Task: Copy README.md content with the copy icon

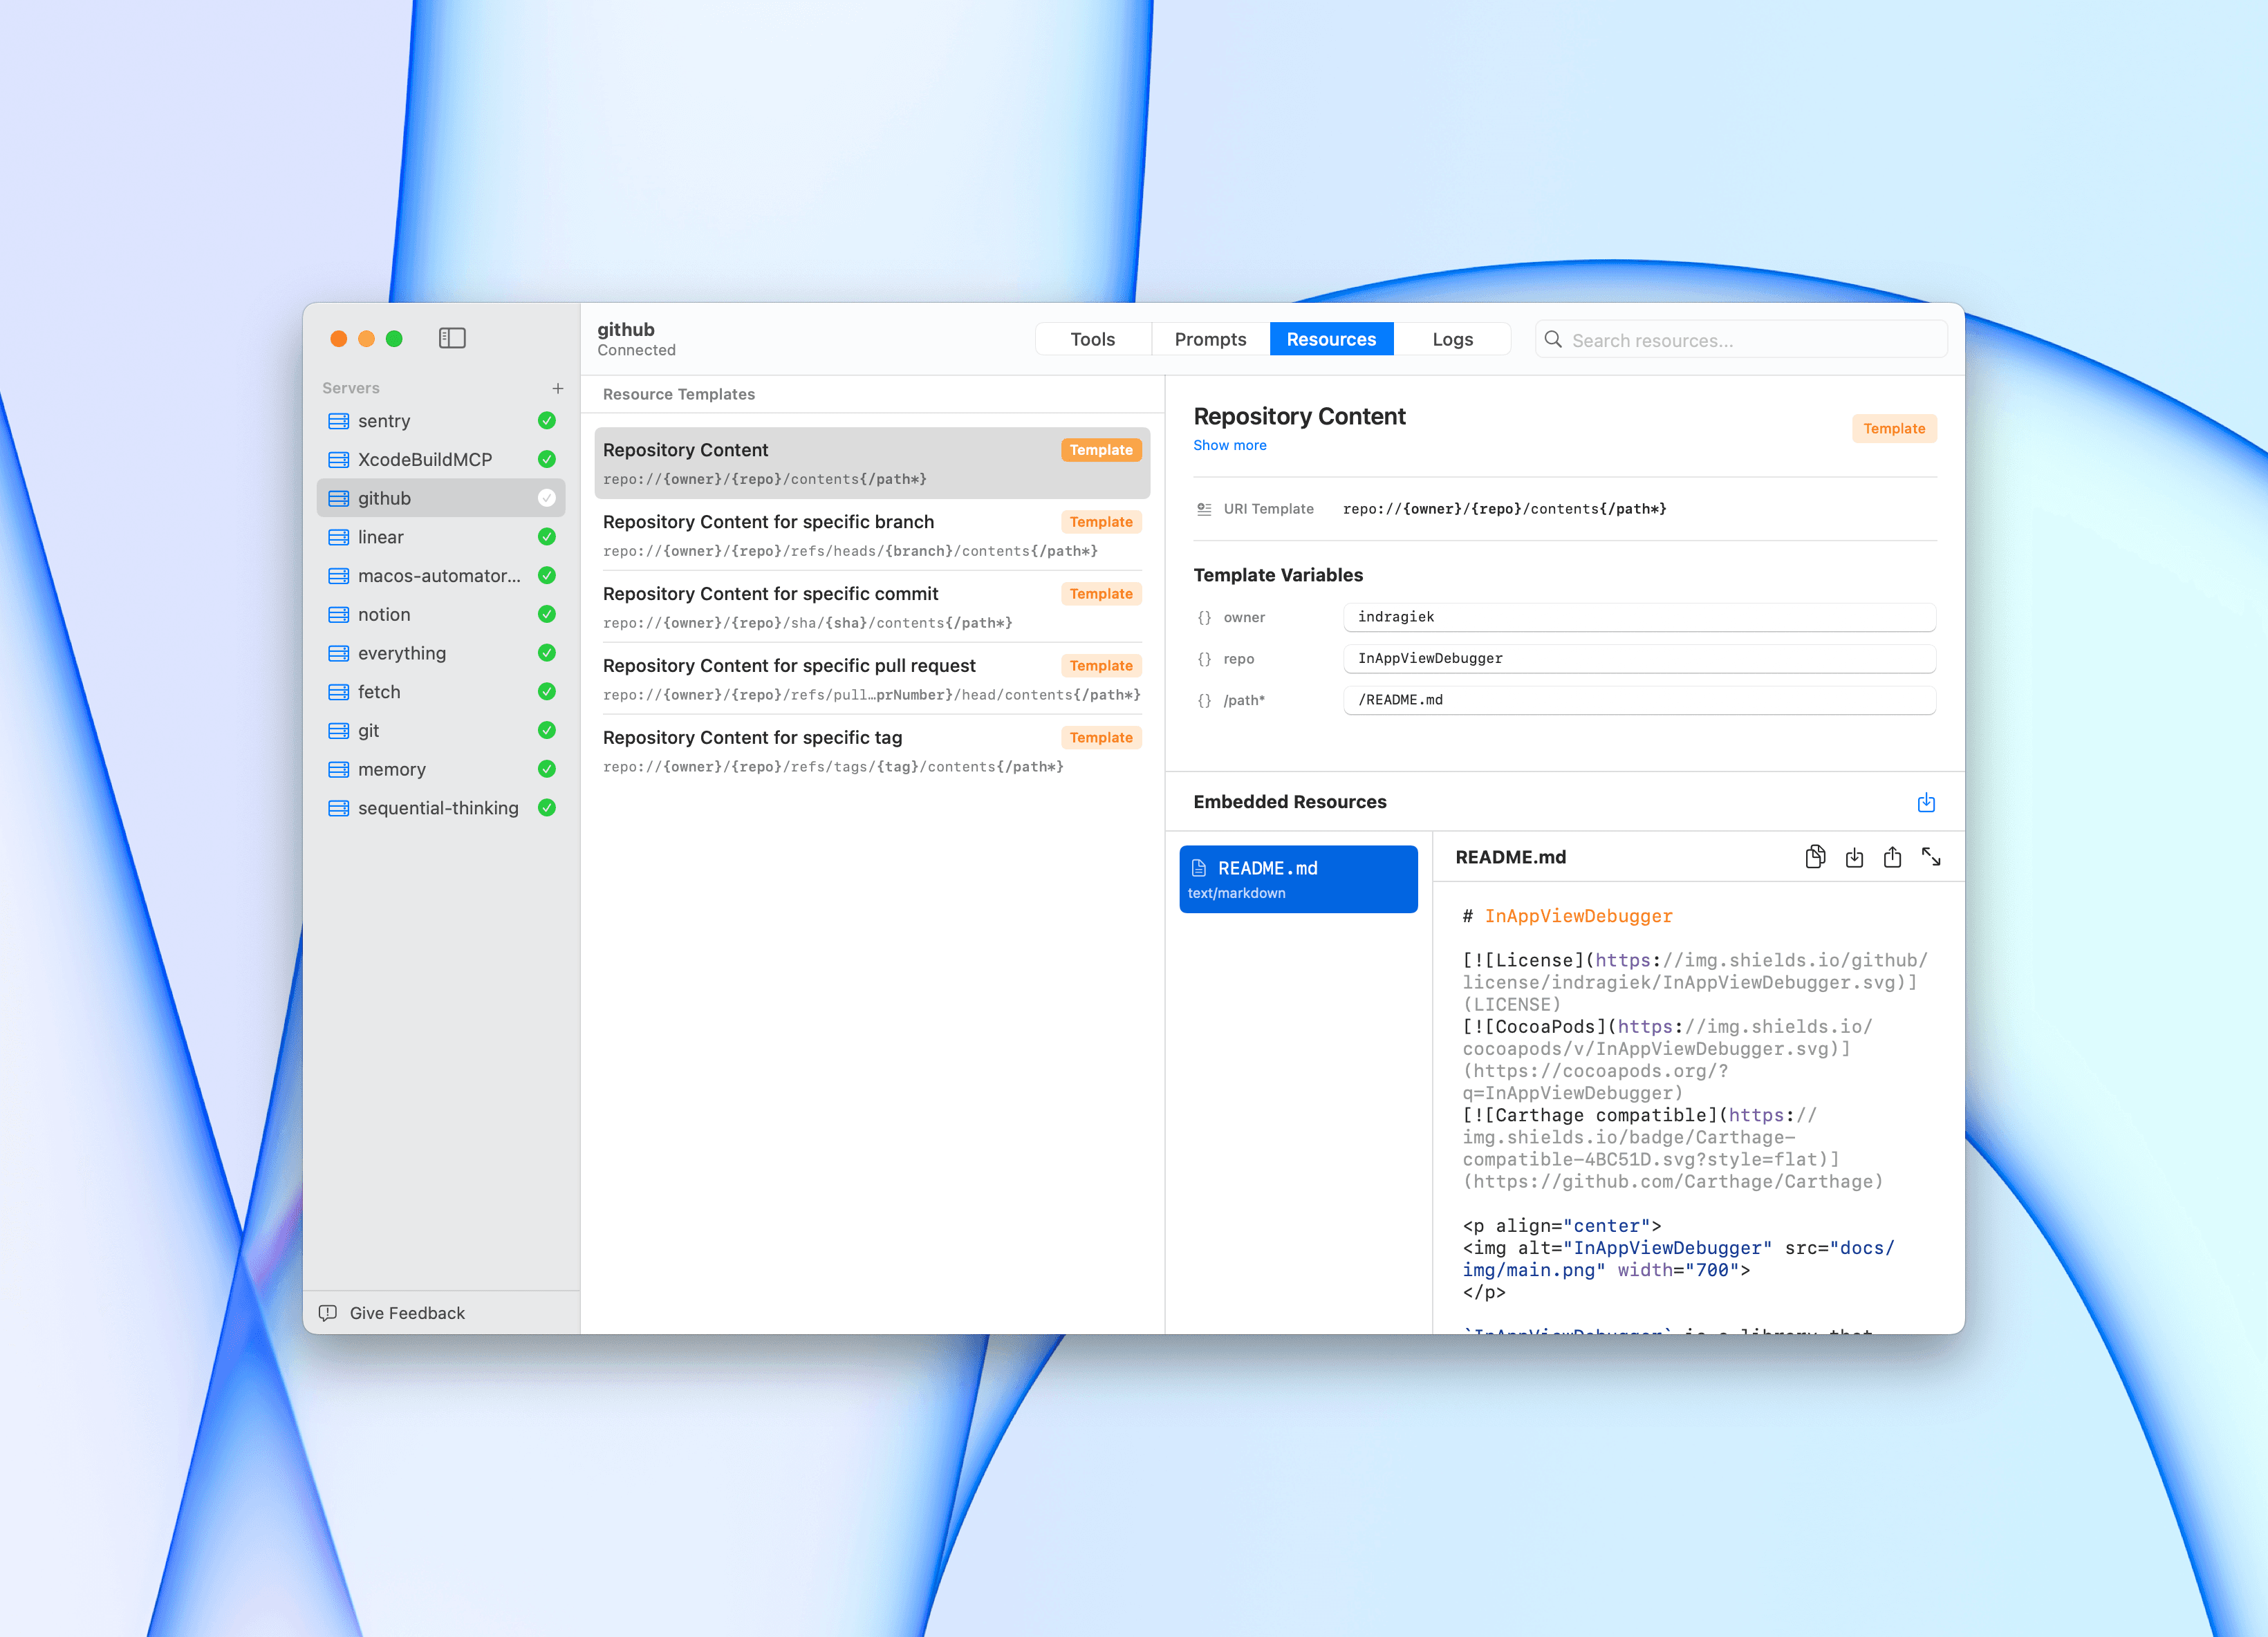Action: (x=1815, y=857)
